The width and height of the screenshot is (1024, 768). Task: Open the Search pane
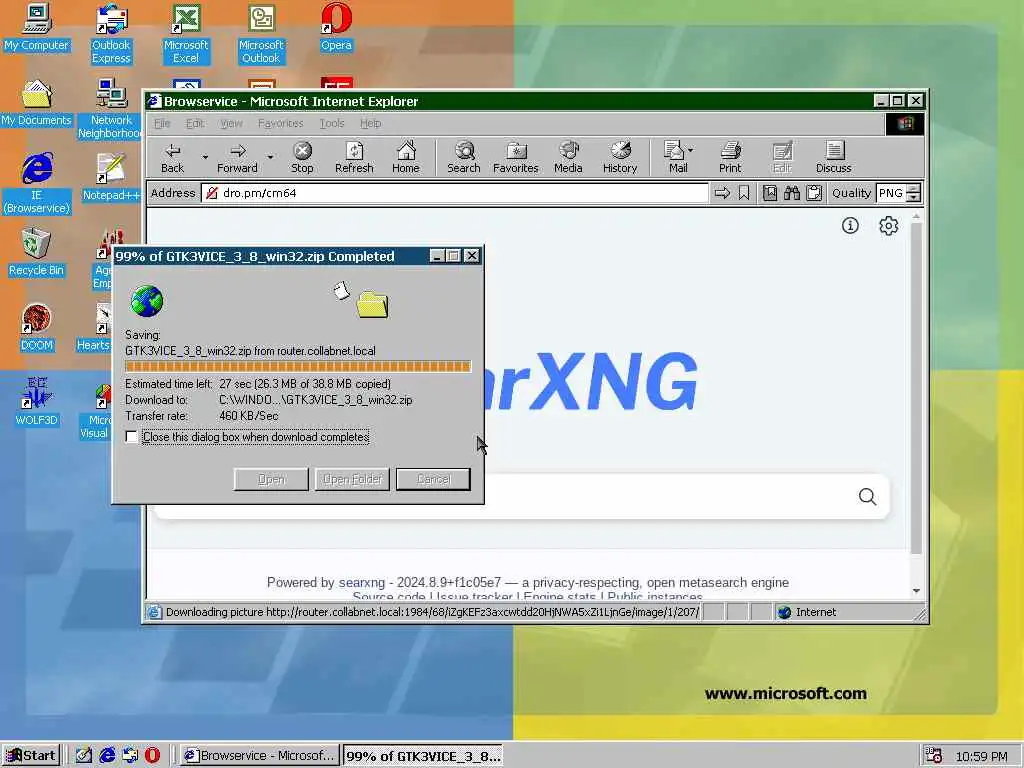click(x=464, y=158)
